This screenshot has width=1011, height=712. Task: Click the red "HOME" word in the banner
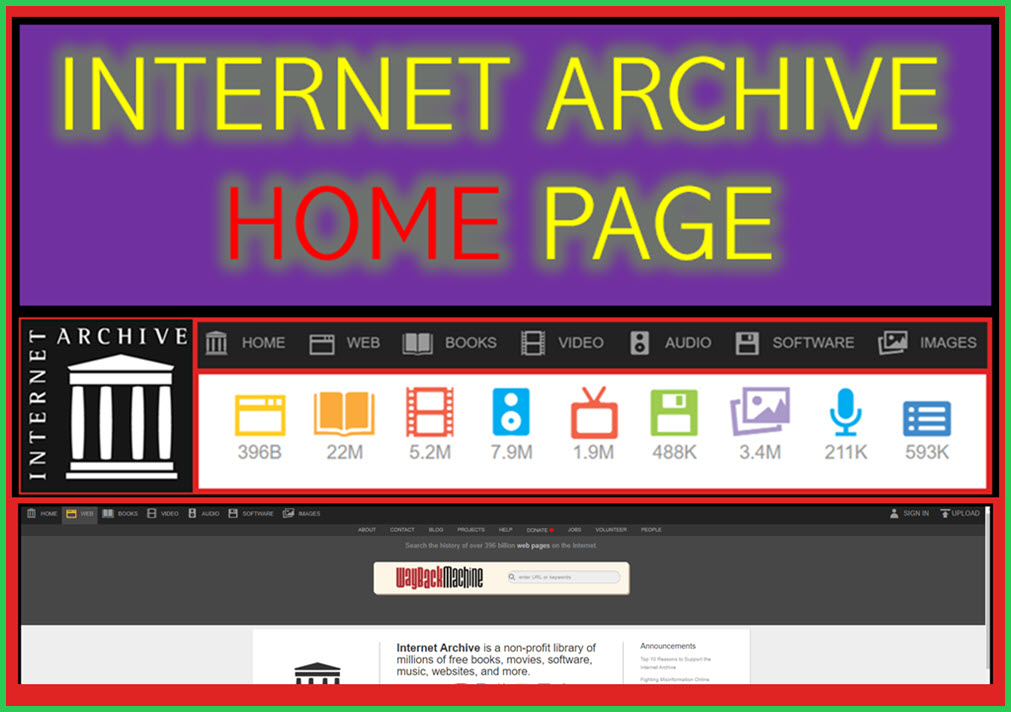point(364,222)
